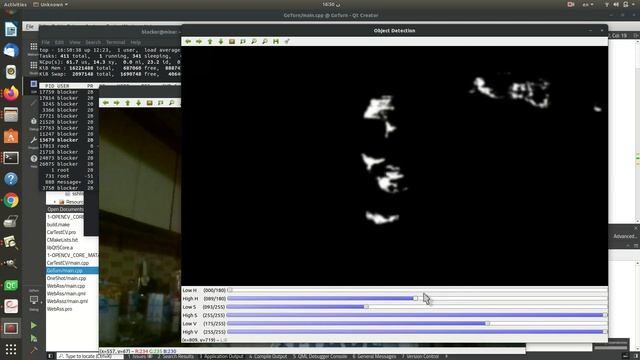Pan down in Object Detection toolbar
Image resolution: width=640 pixels, height=360 pixels.
tap(221, 42)
